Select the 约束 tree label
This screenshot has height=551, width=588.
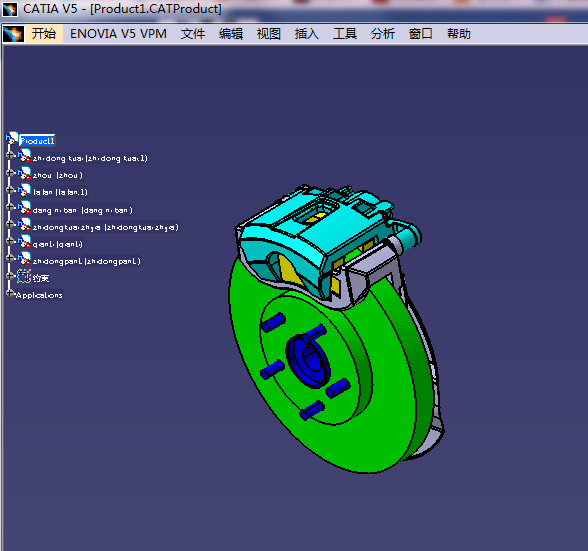click(x=40, y=278)
